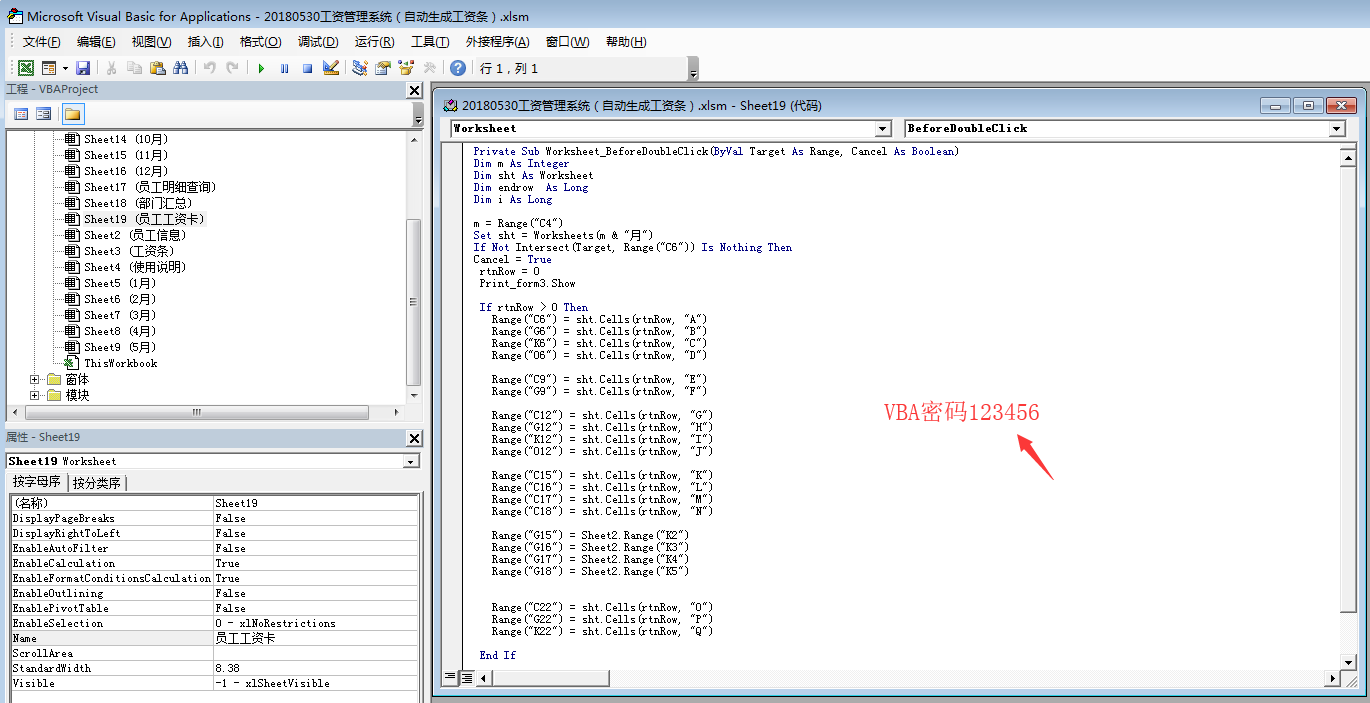Click the View Code icon in Project panel
The width and height of the screenshot is (1370, 703).
[21, 114]
